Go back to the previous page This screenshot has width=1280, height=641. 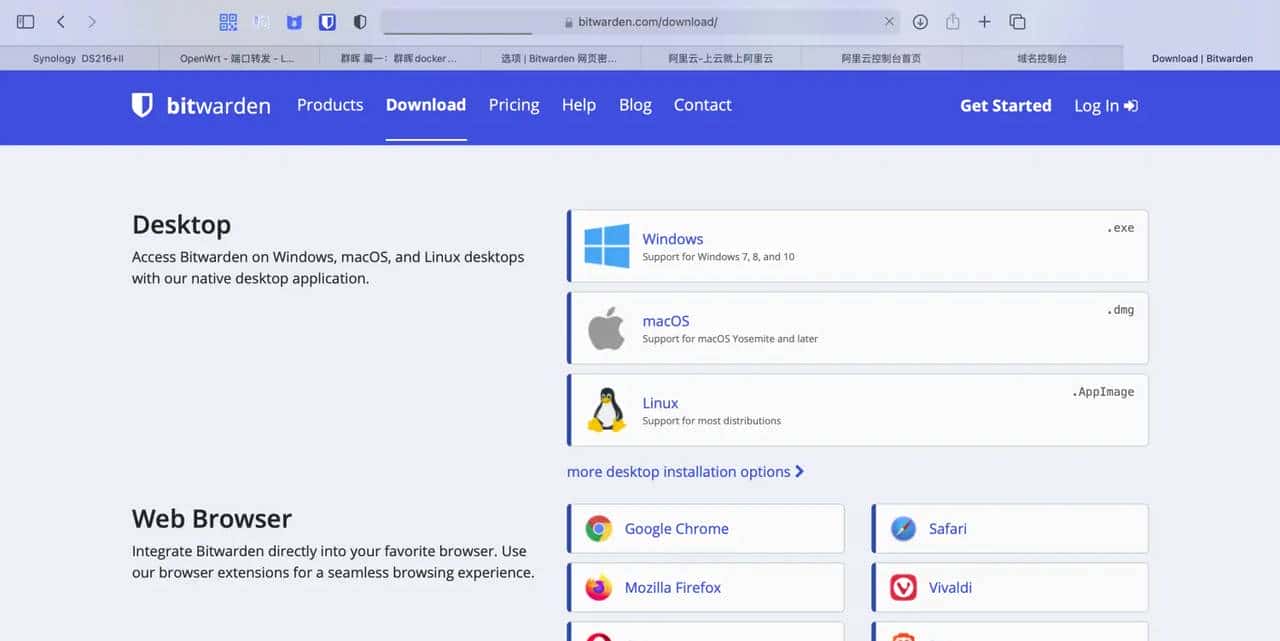(61, 22)
